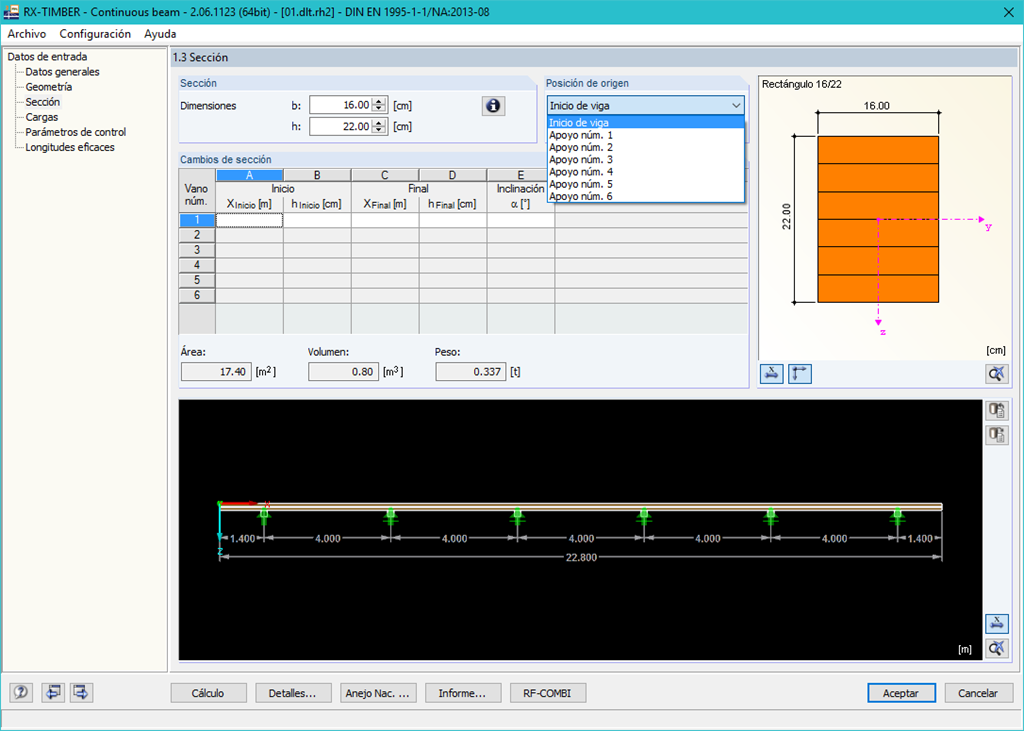Click the help question mark icon
1024x731 pixels.
pos(21,692)
